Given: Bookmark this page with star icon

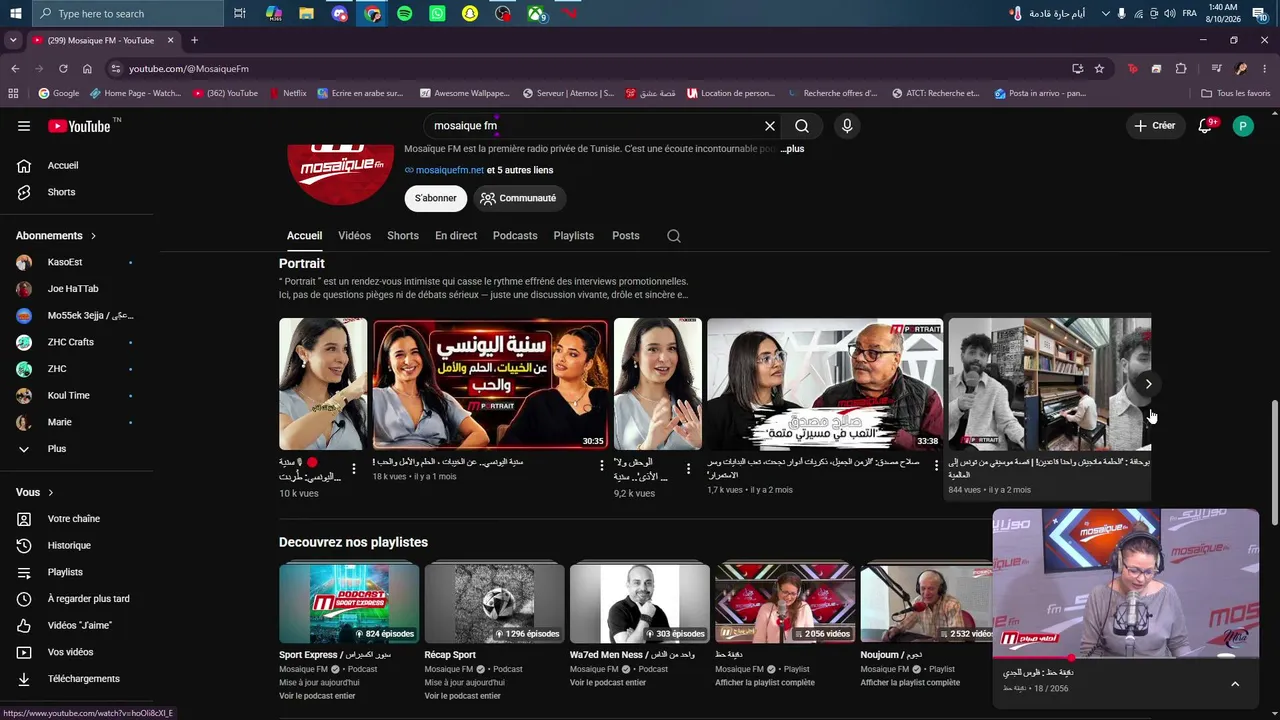Looking at the screenshot, I should pos(1099,69).
